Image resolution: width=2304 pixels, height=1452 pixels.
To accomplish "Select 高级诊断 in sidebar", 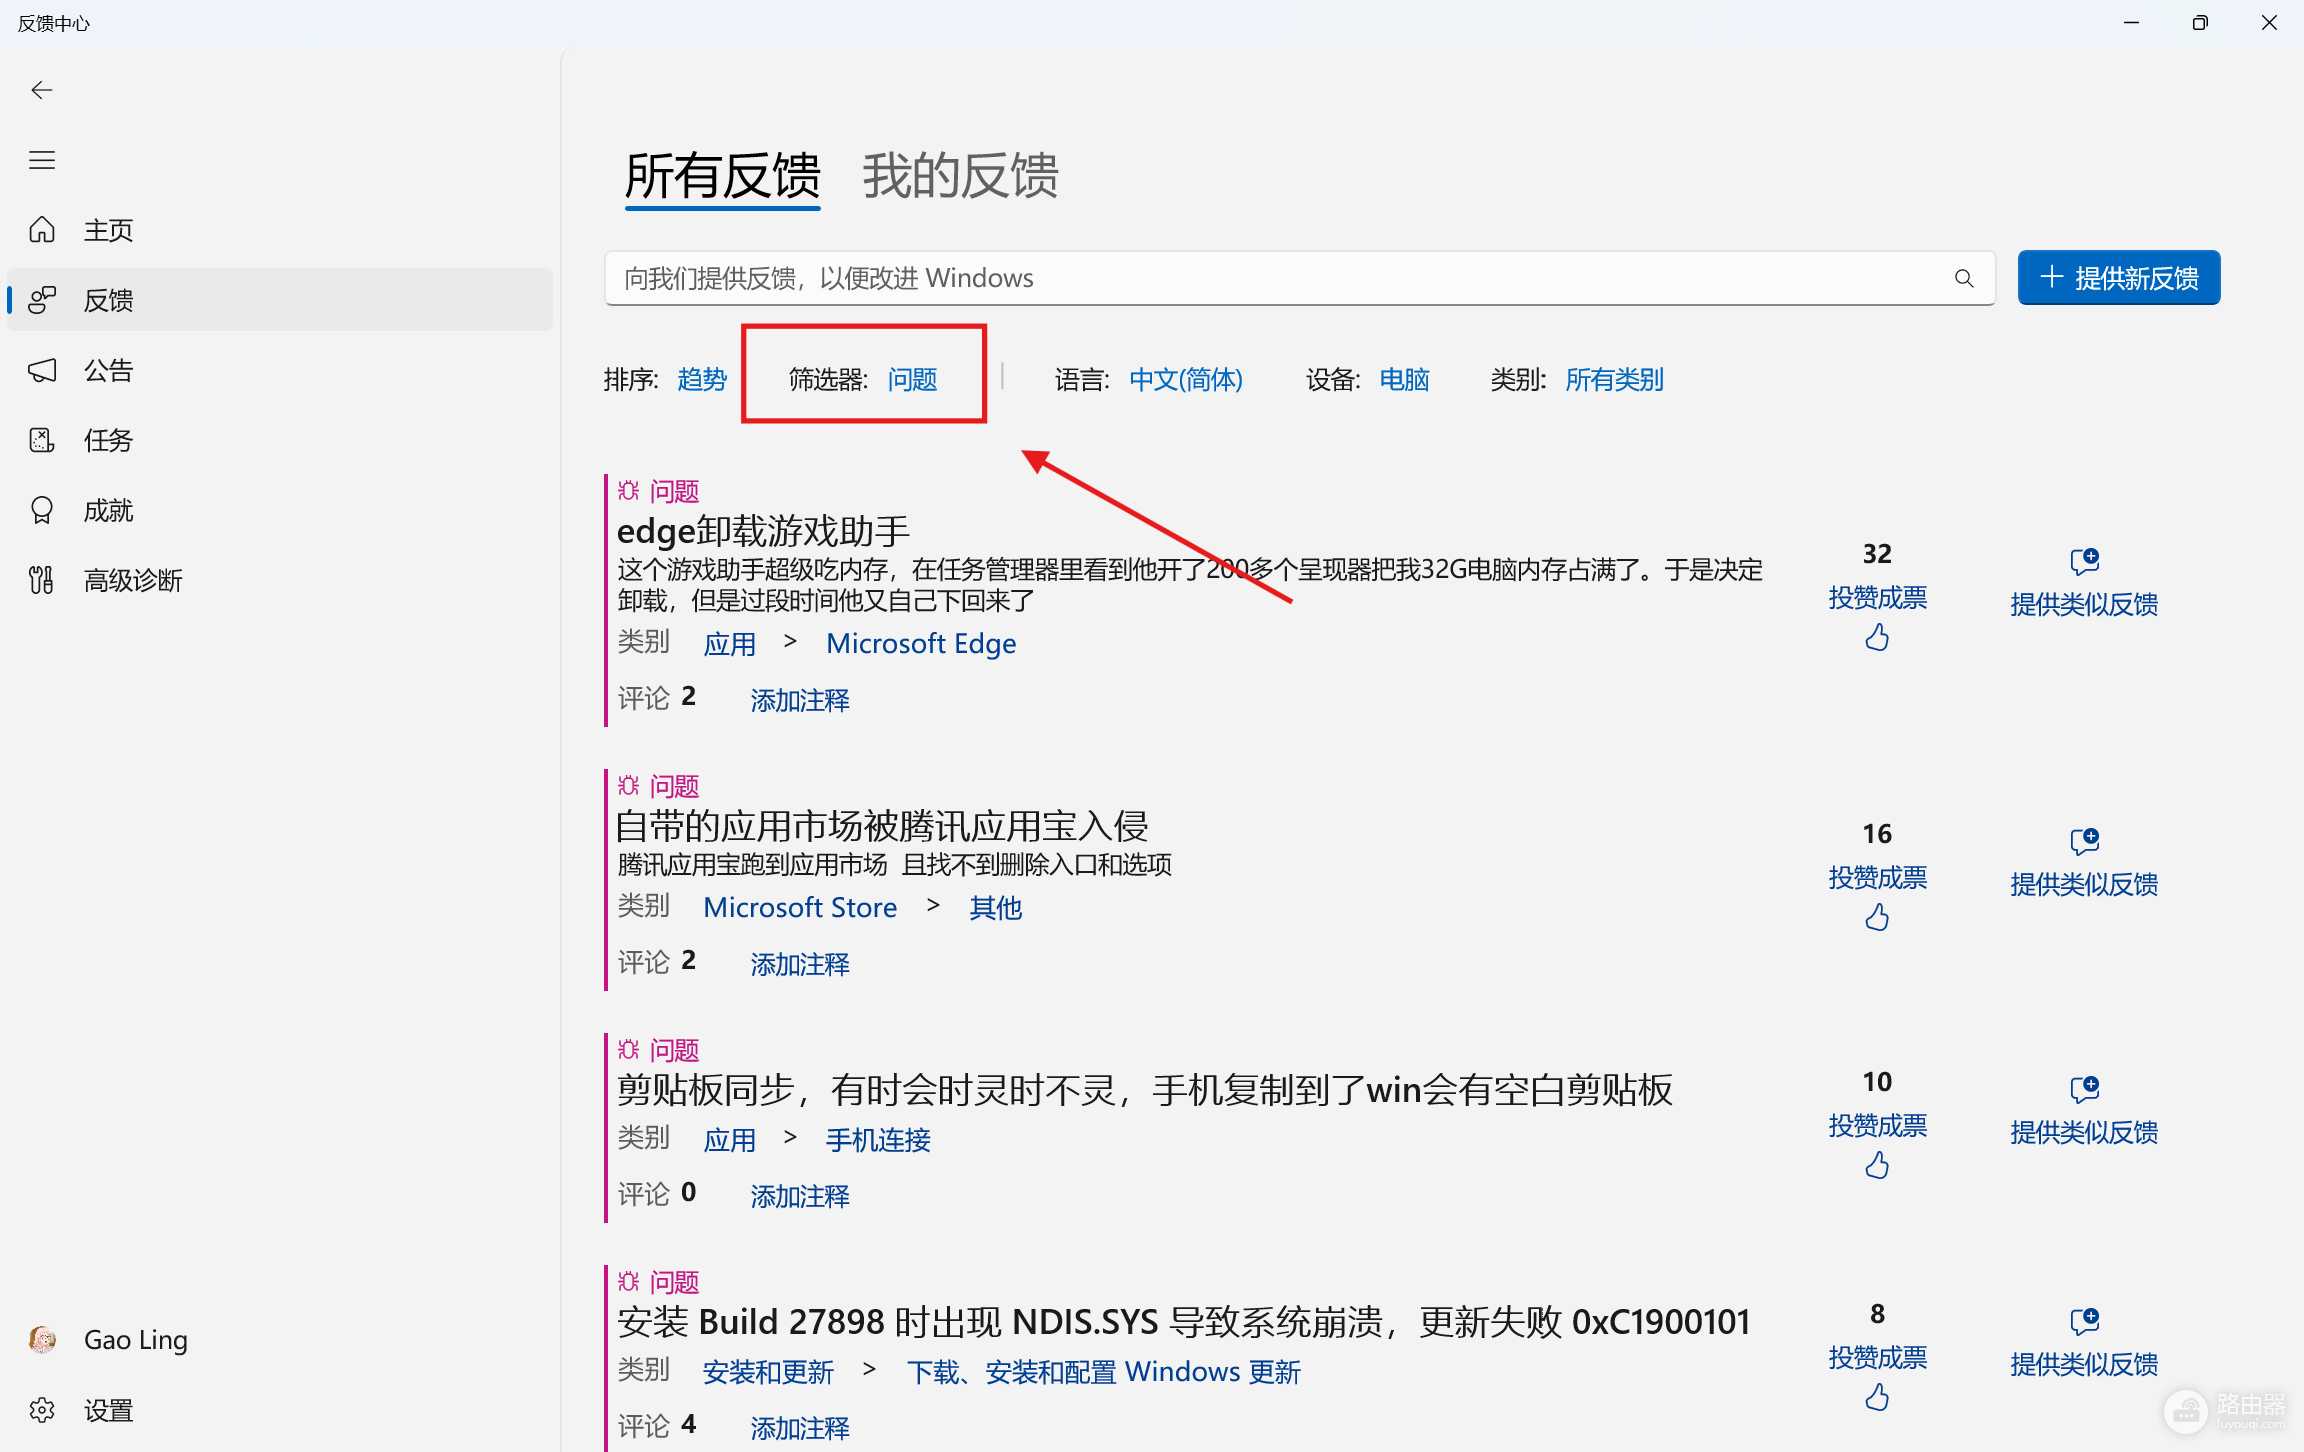I will point(280,580).
